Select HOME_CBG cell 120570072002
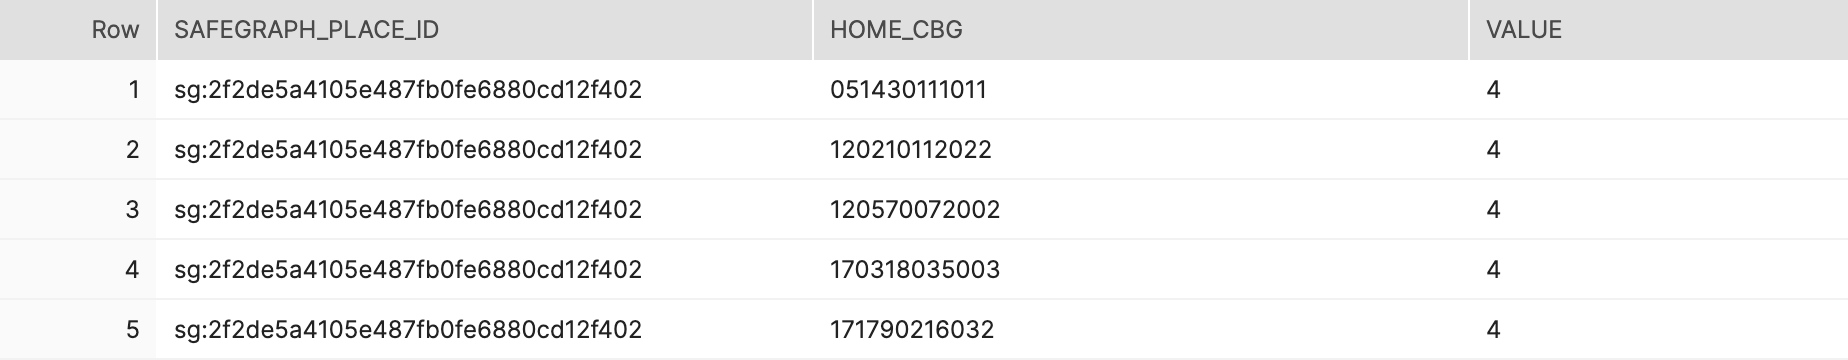The image size is (1848, 360). (1141, 210)
